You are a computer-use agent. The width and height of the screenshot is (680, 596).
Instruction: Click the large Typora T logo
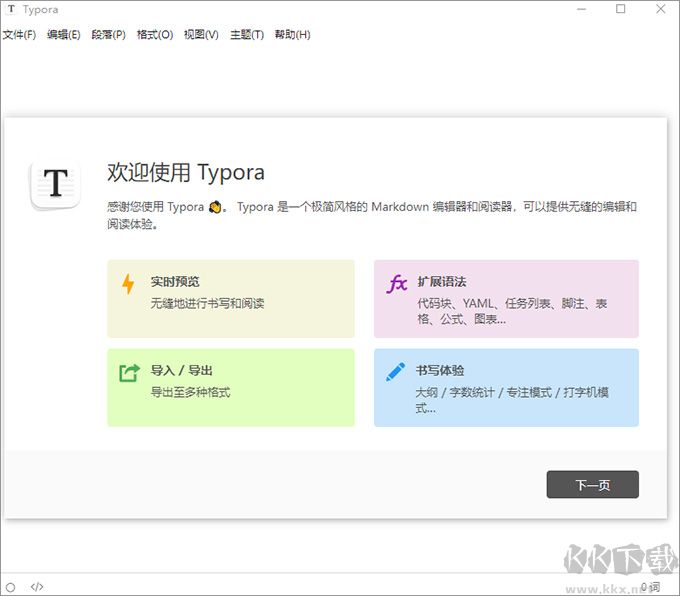pos(56,185)
